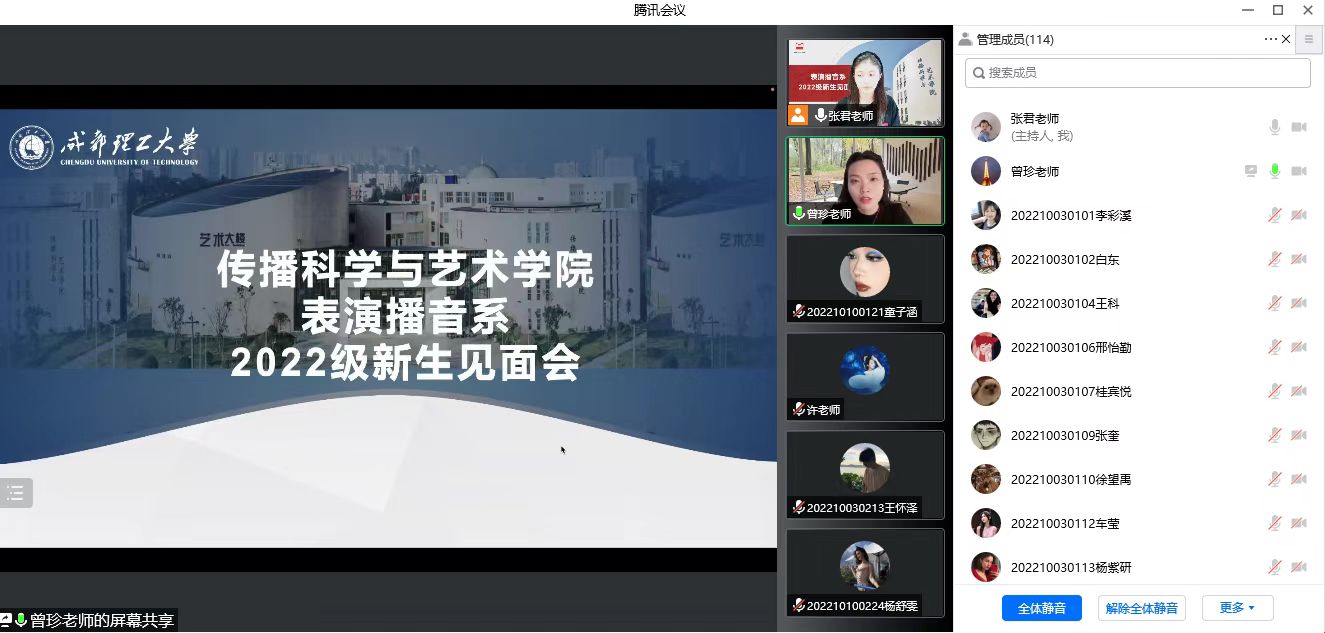Unmute microphone of 202210030102白东
Screen dimensions: 1325x633
[1275, 259]
